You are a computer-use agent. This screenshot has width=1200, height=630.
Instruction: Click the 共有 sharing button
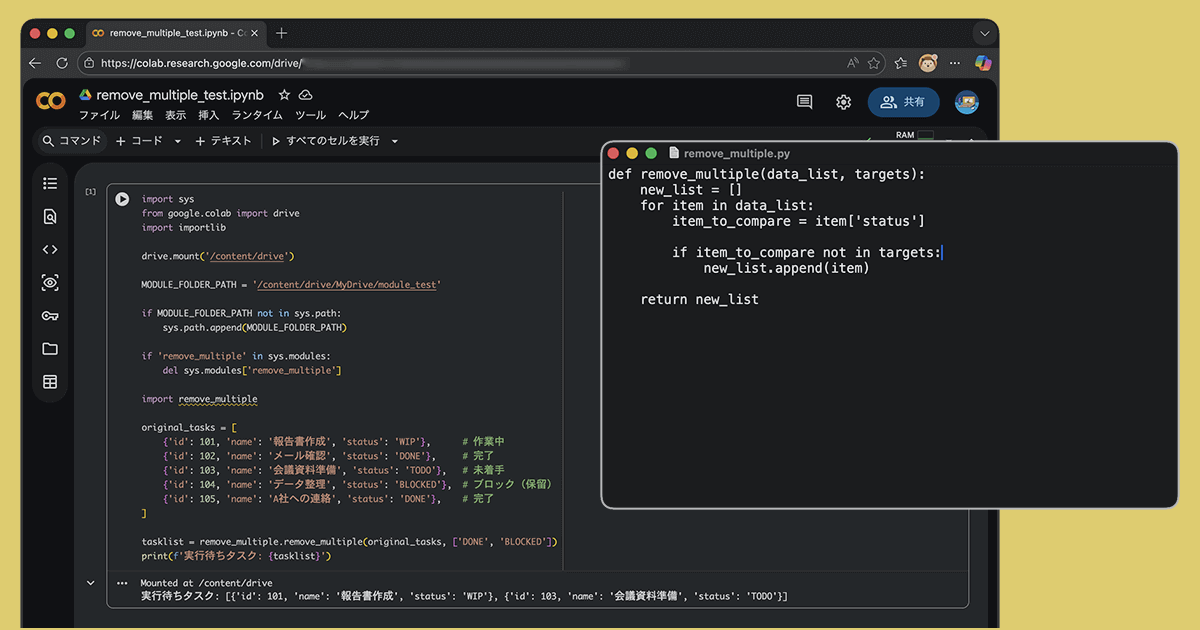point(904,101)
